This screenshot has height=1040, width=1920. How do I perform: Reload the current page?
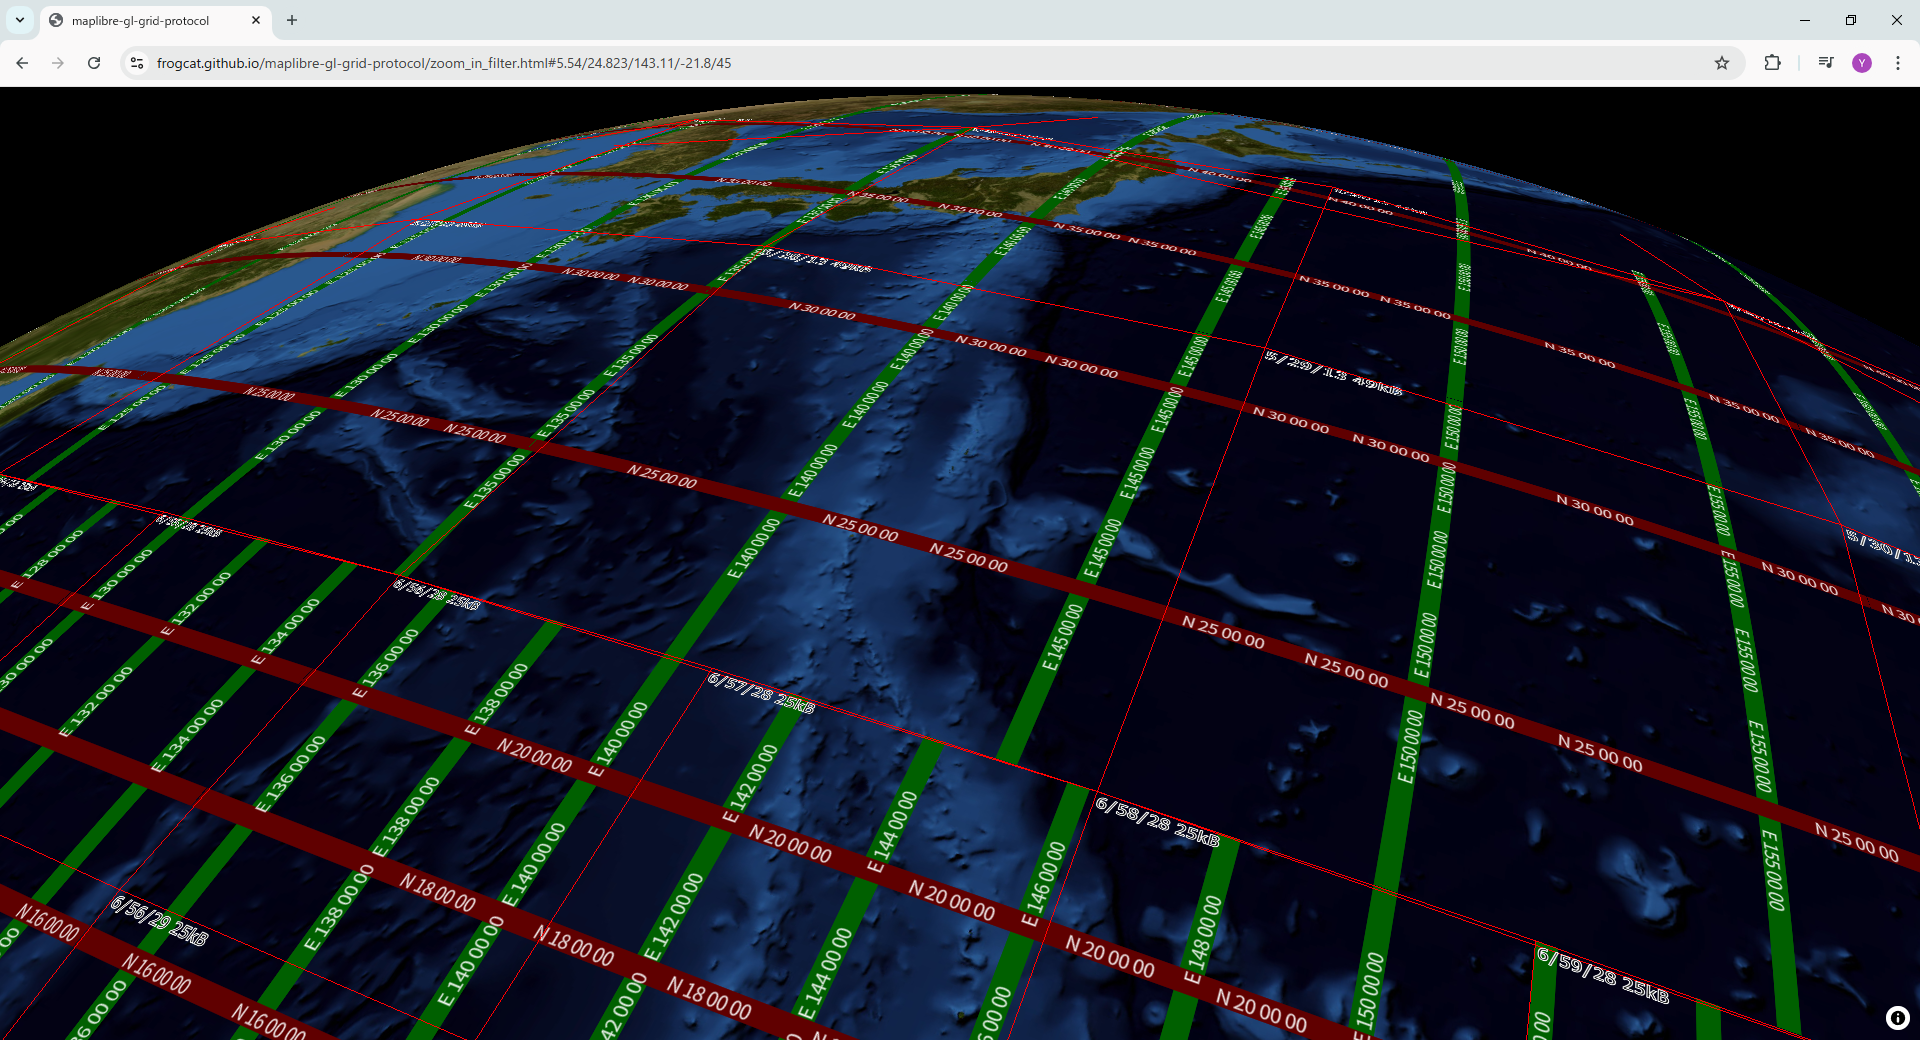(94, 63)
